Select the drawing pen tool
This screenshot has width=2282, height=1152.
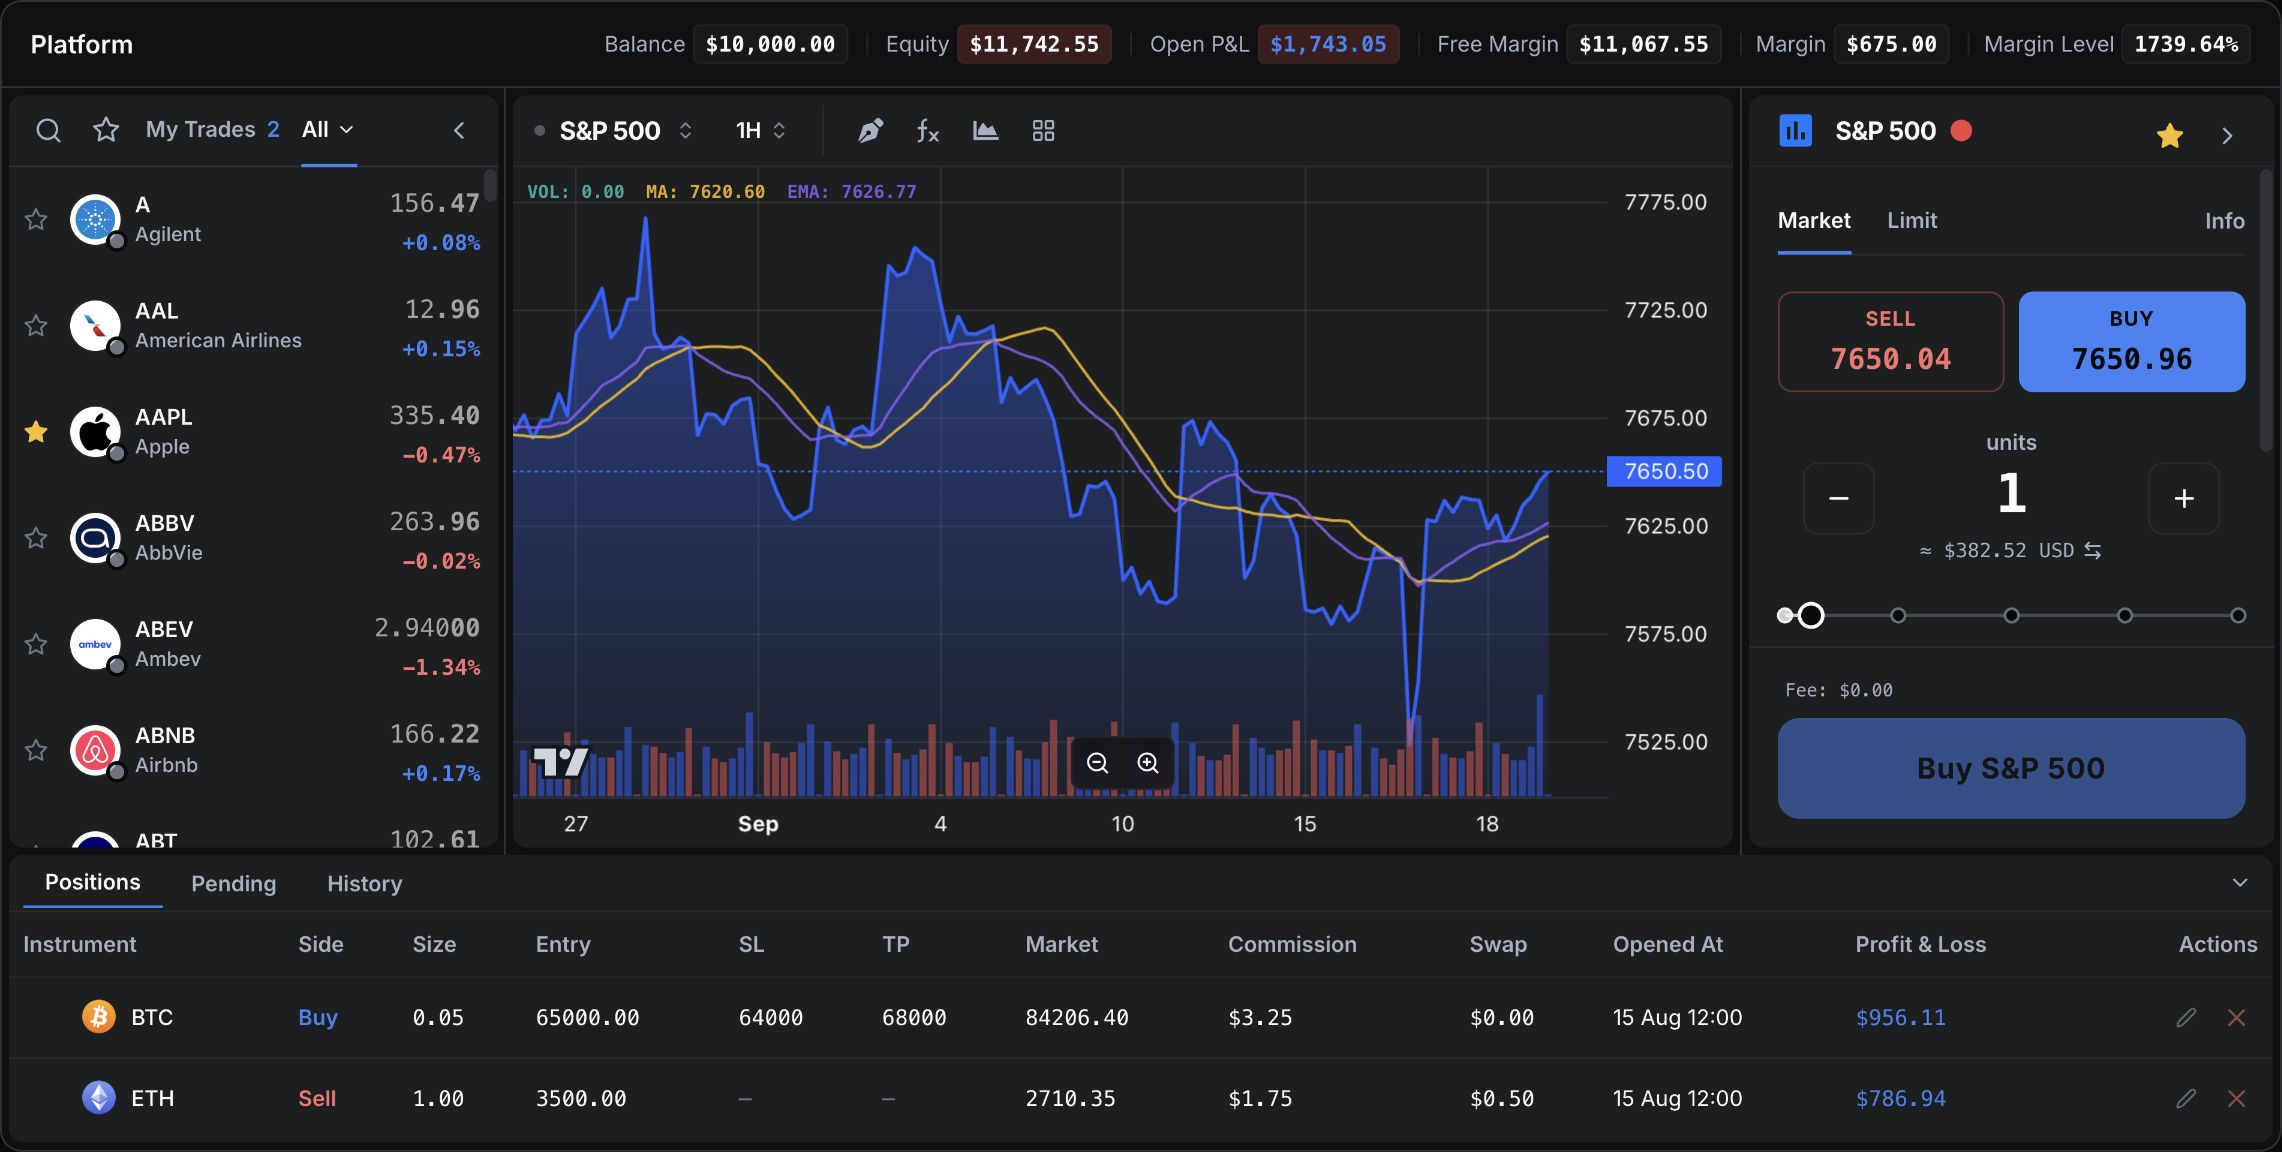tap(870, 131)
